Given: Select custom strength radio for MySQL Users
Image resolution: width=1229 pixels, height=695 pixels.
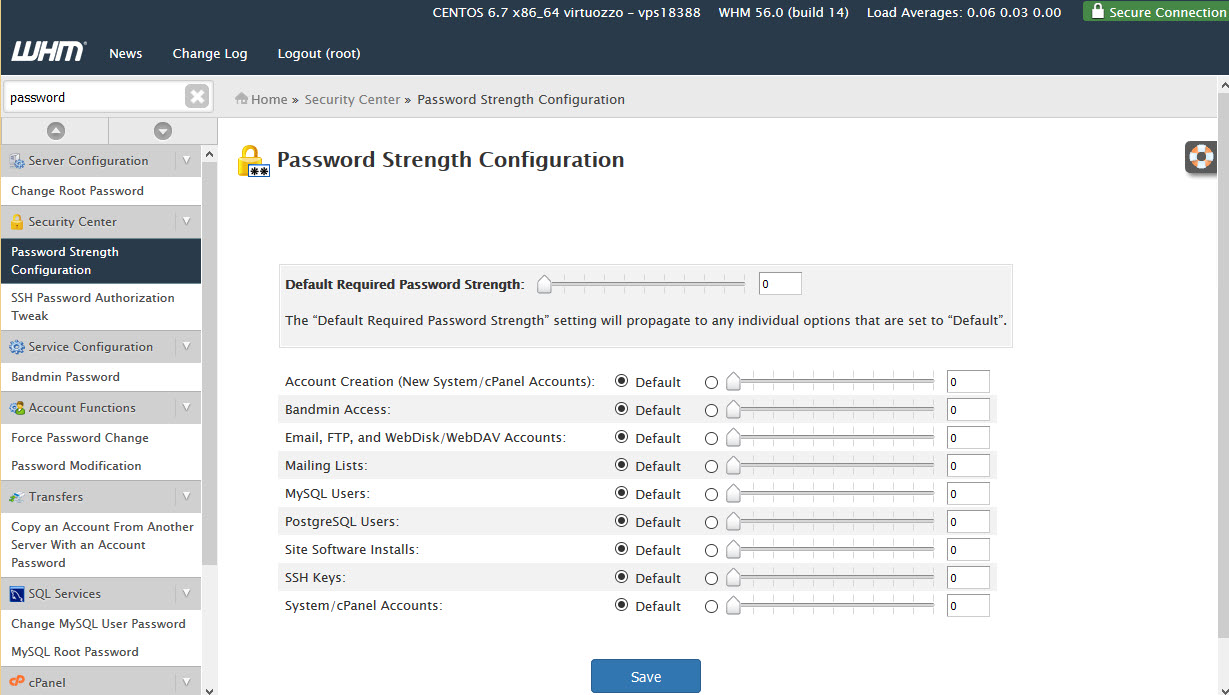Looking at the screenshot, I should click(711, 494).
